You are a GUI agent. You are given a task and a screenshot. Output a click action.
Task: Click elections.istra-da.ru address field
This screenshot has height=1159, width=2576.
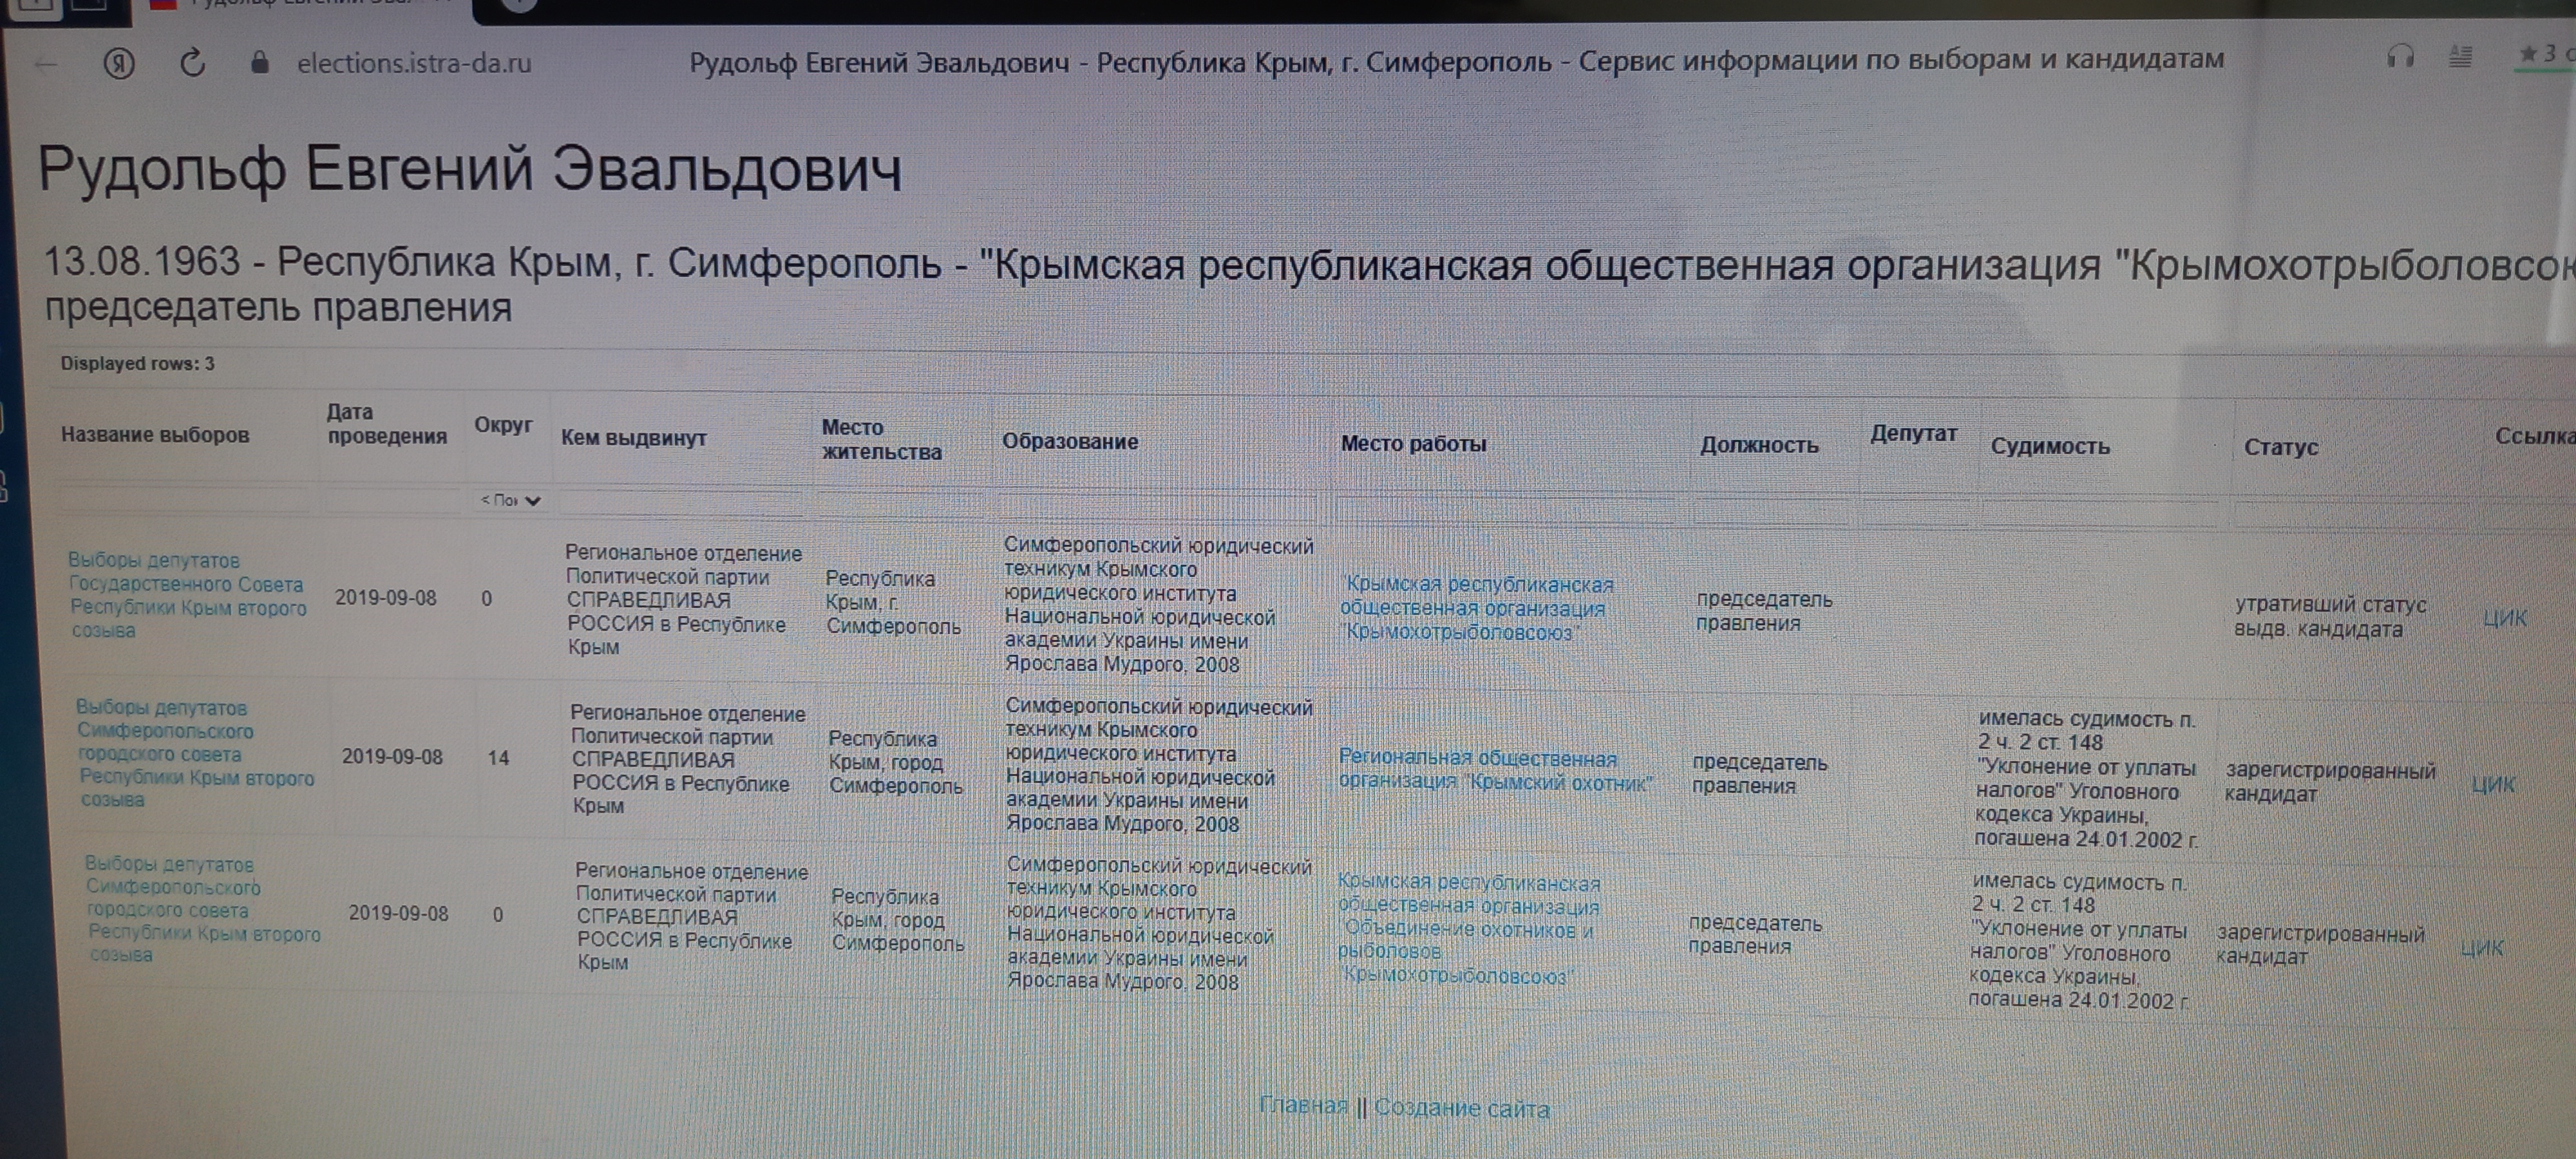click(x=414, y=63)
